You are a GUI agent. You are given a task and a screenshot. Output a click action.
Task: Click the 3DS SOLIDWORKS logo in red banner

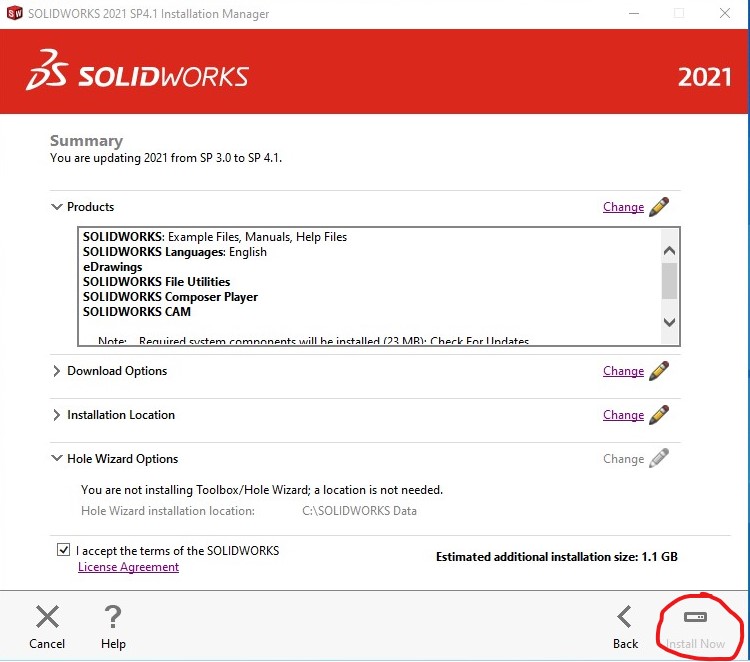coord(138,71)
